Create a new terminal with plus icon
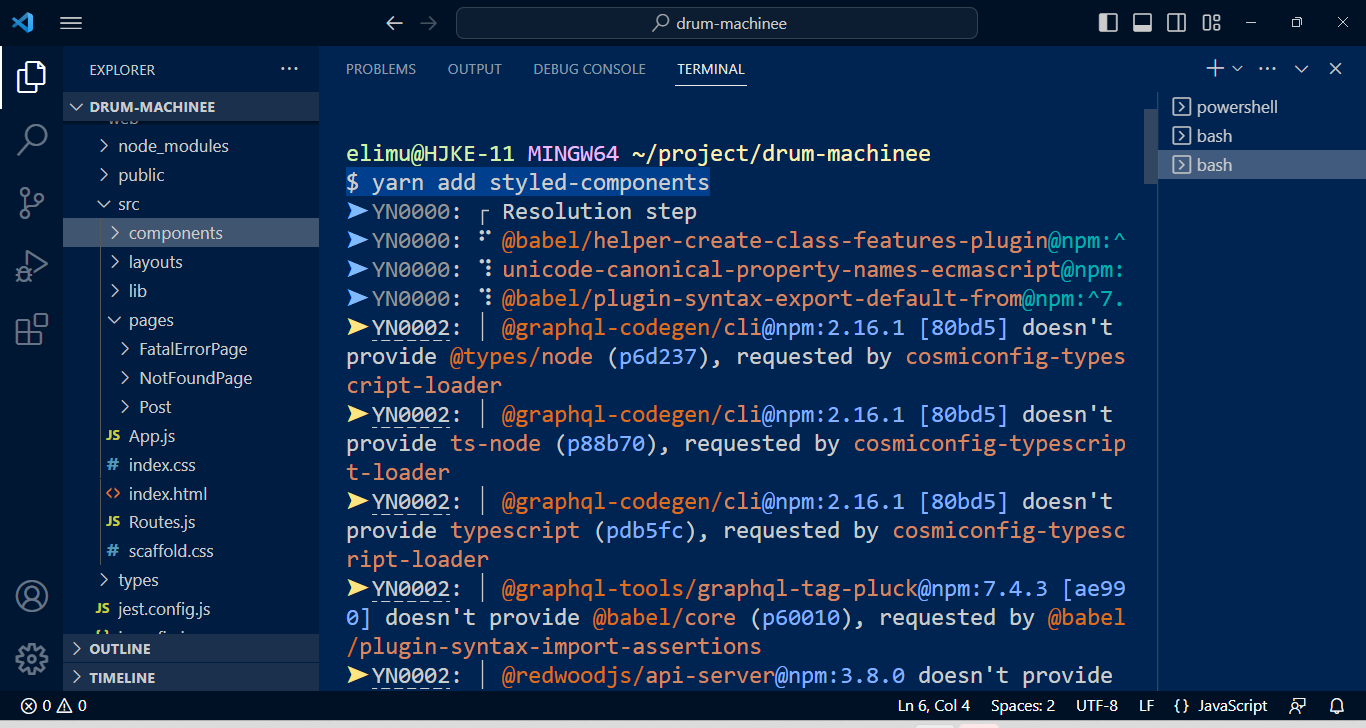This screenshot has height=728, width=1366. (1214, 68)
